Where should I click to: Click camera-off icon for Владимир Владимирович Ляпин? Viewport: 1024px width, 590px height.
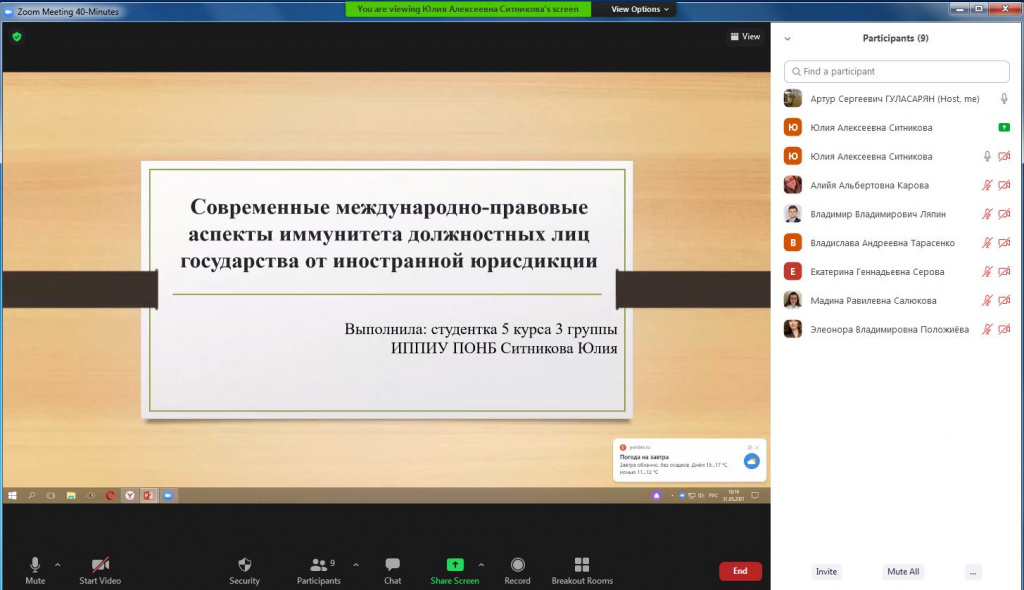pos(1004,214)
